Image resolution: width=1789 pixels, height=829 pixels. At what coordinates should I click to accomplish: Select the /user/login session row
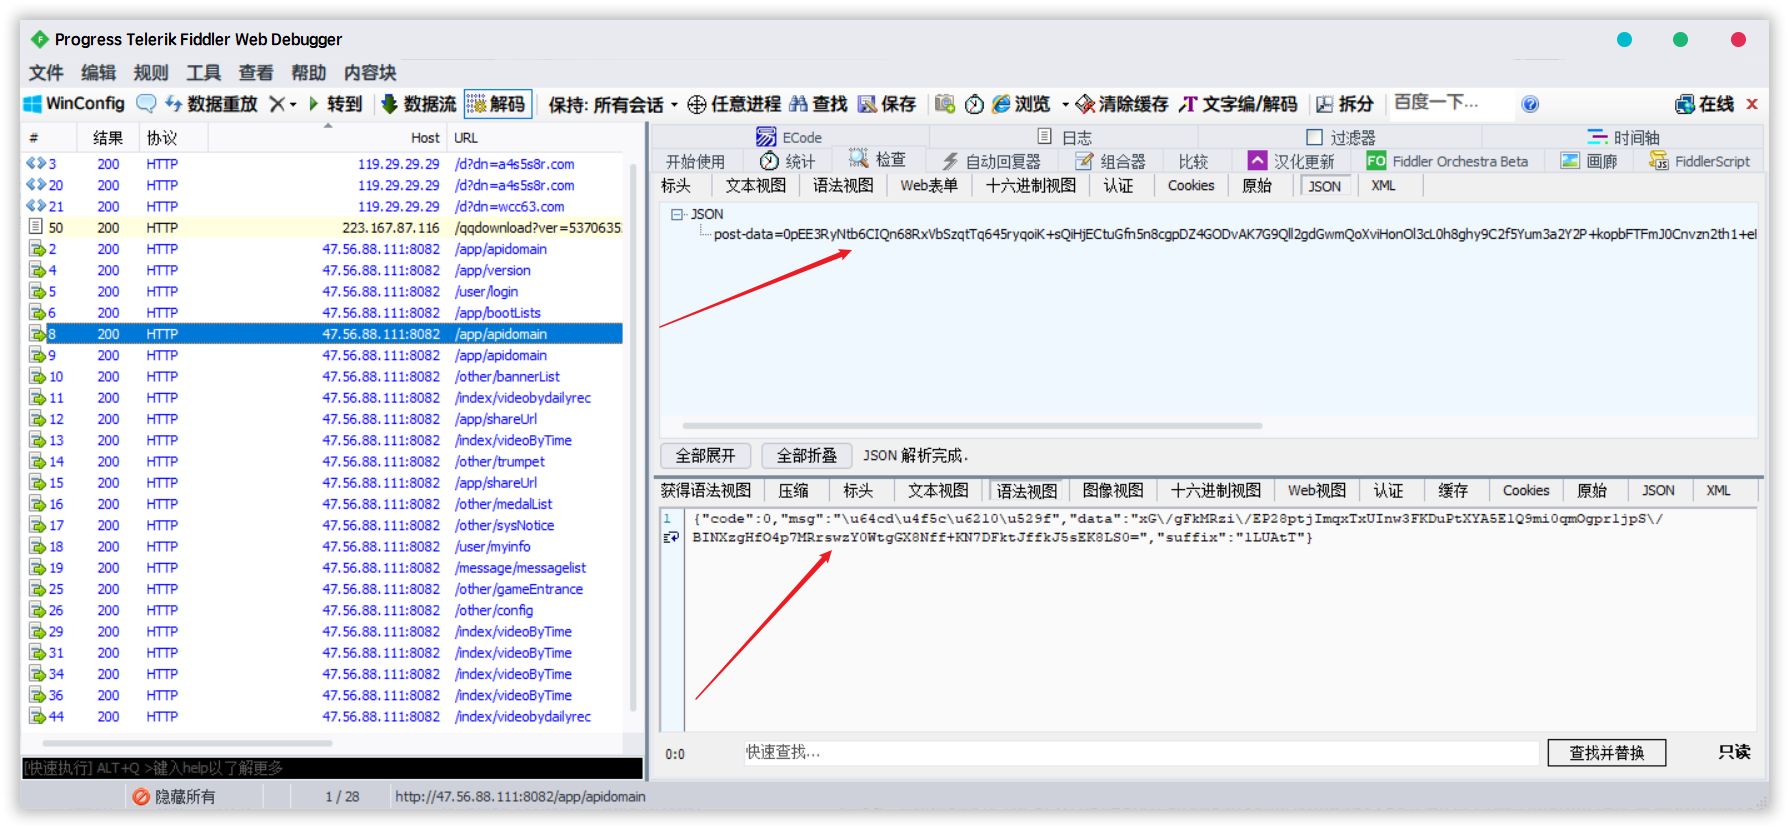(324, 292)
